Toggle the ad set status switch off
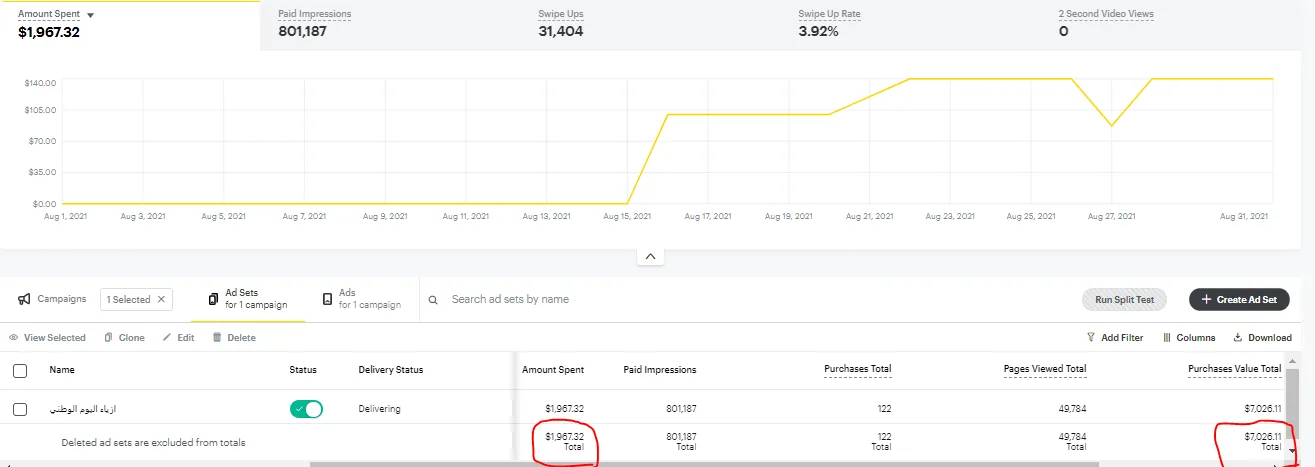This screenshot has width=1315, height=467. click(x=306, y=409)
